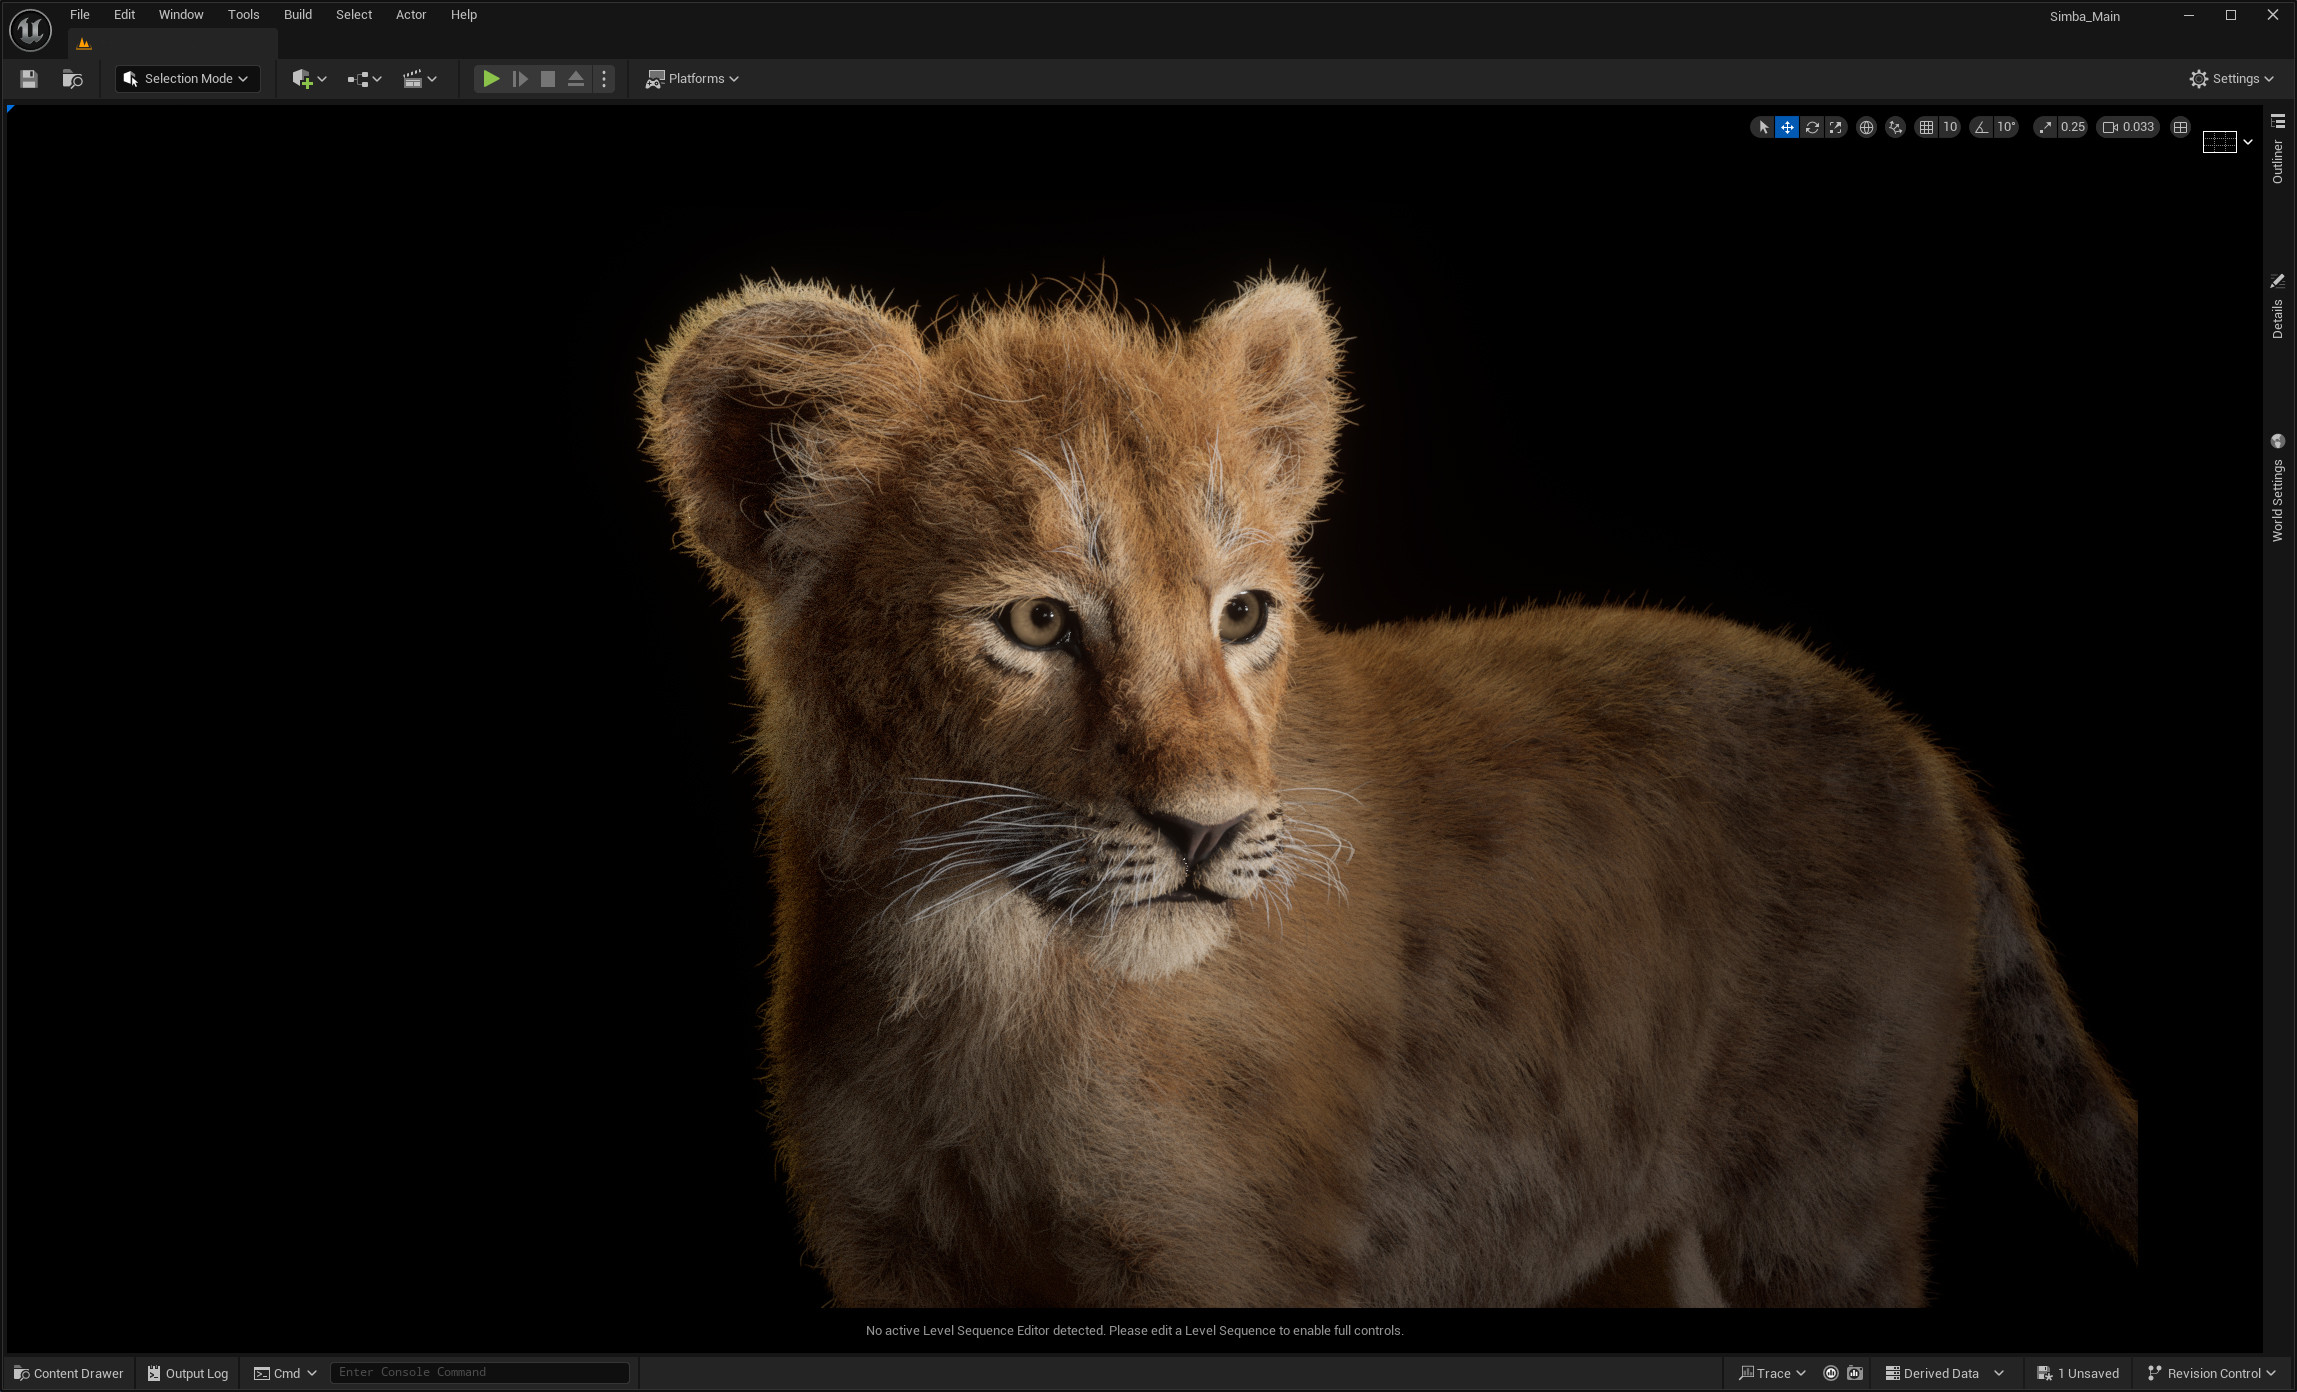
Task: Open the Trace dropdown
Action: pyautogui.click(x=1772, y=1373)
